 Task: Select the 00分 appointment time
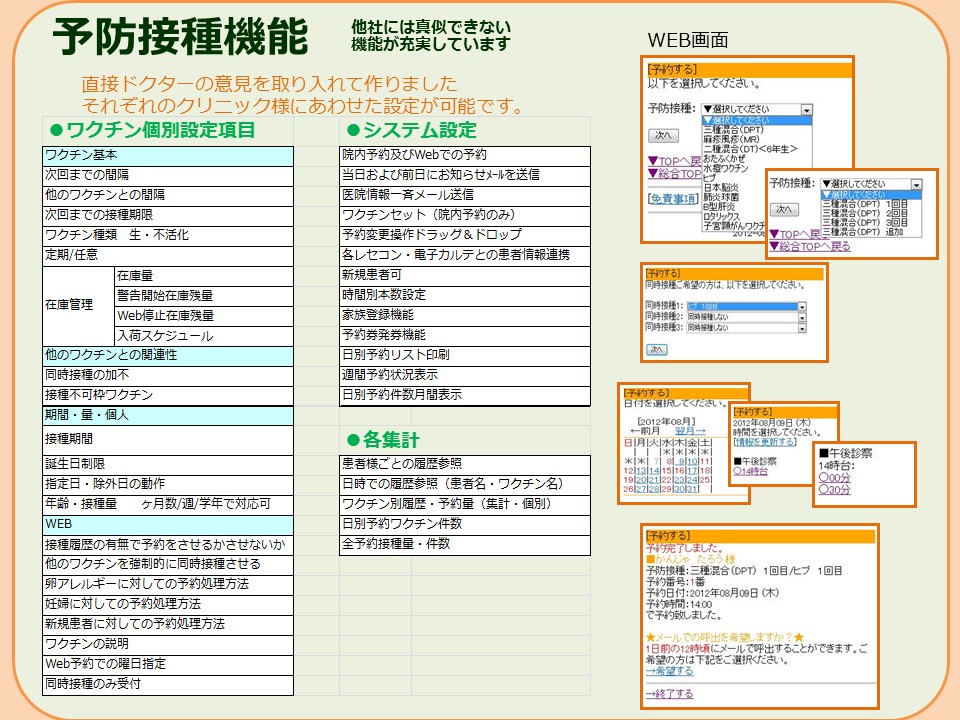(x=835, y=478)
